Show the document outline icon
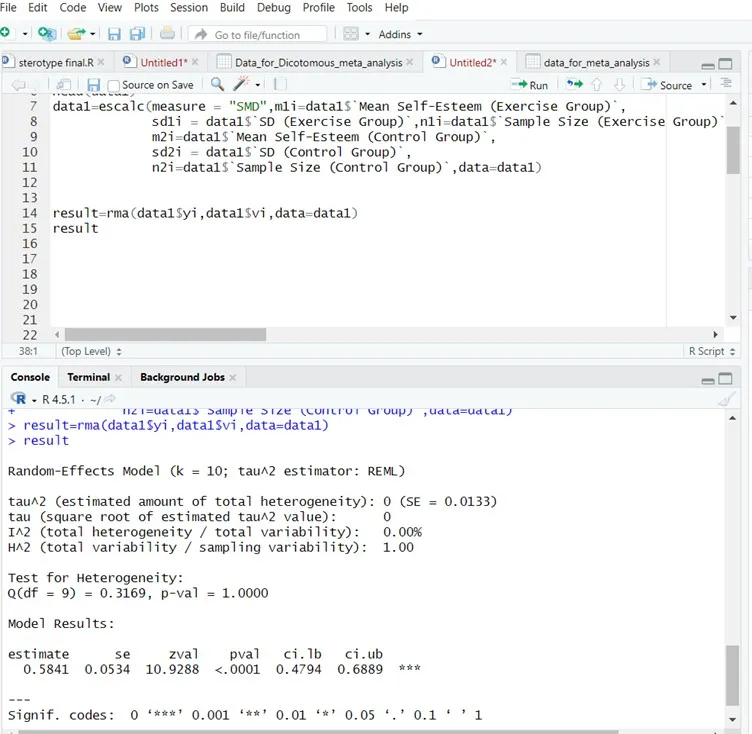Viewport: 752px width, 734px height. 726,83
